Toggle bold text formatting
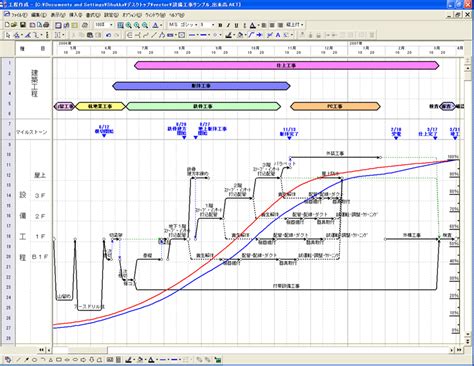 point(220,25)
